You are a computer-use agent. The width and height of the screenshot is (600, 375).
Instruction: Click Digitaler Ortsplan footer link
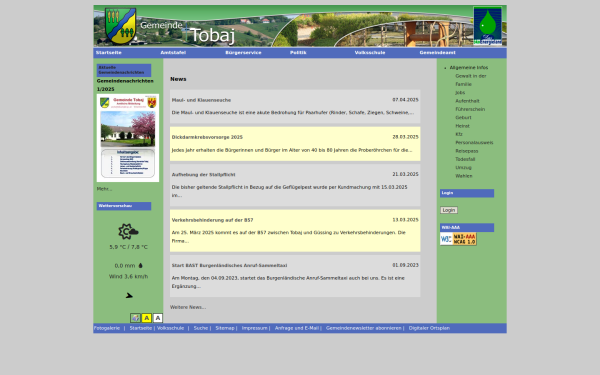pyautogui.click(x=429, y=328)
